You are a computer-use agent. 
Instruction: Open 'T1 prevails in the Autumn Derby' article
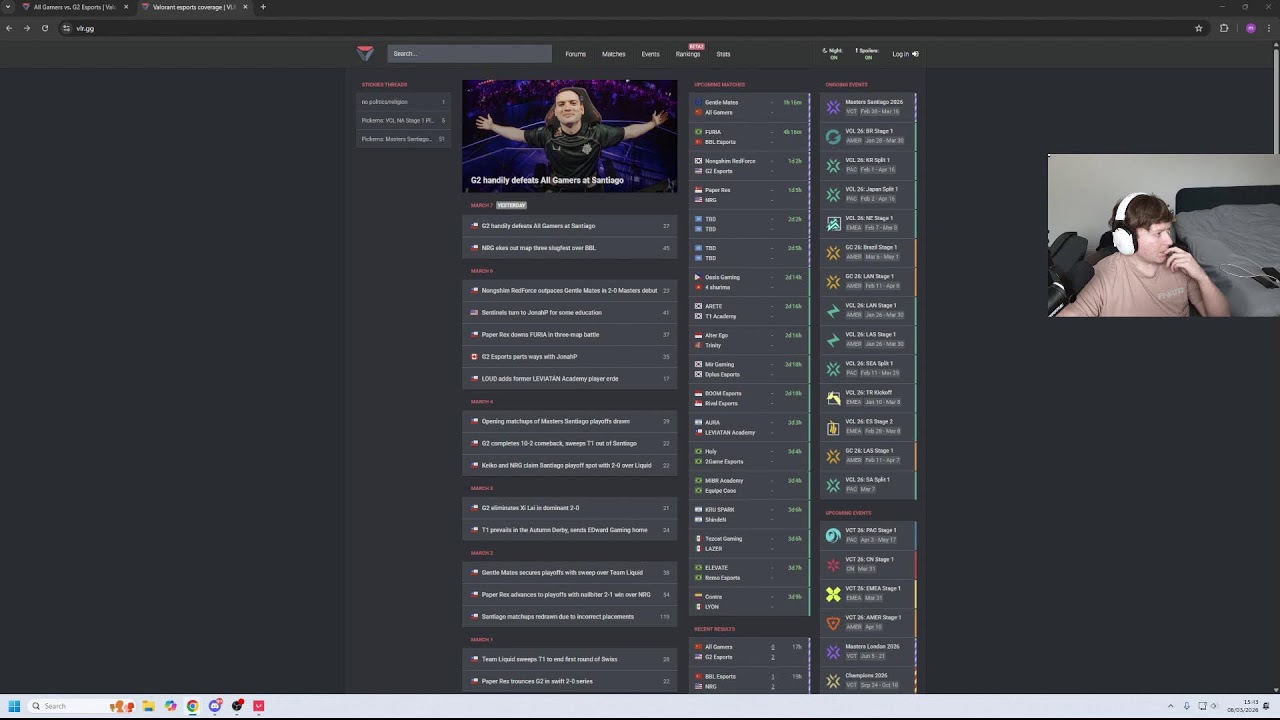point(570,530)
